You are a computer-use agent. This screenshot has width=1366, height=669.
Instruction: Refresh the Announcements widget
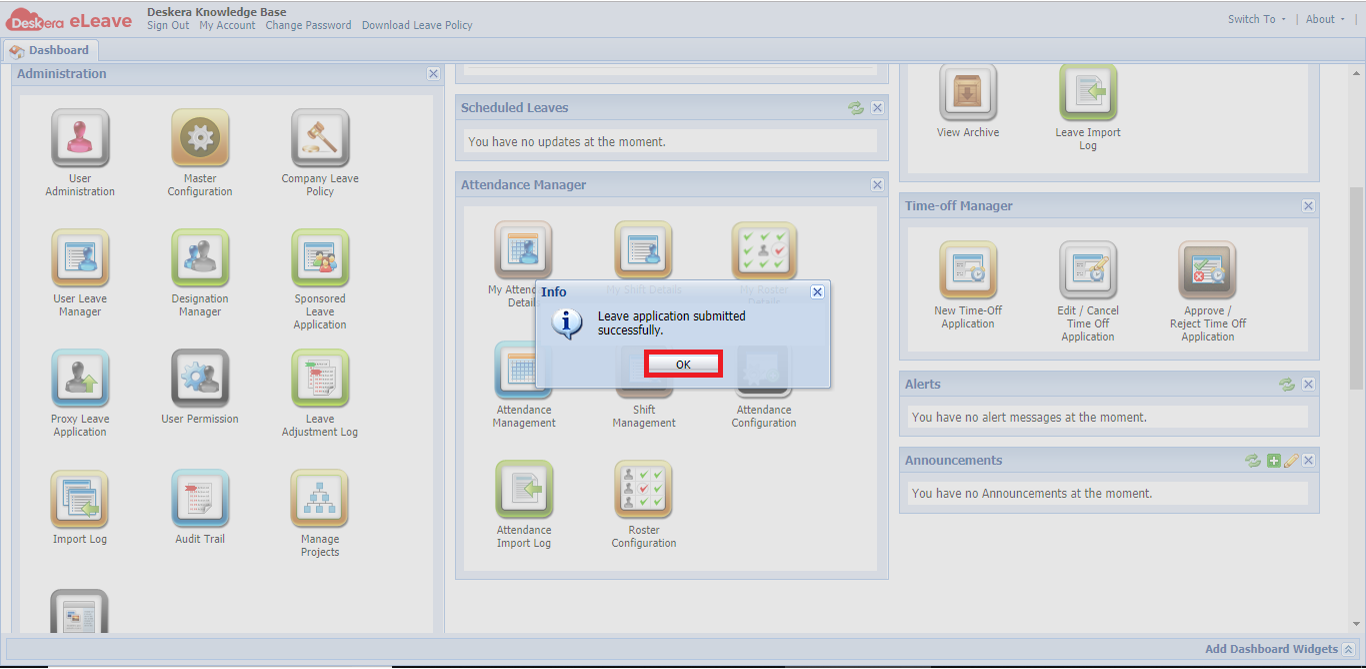1253,461
